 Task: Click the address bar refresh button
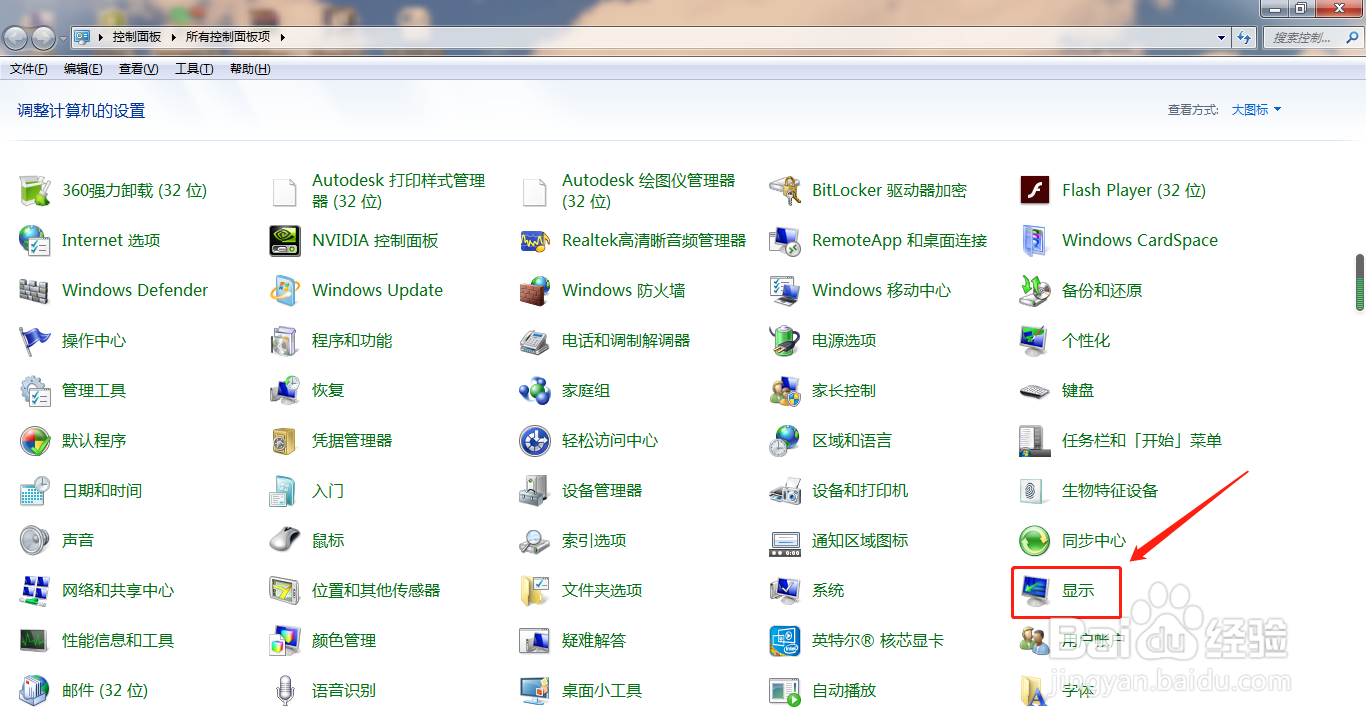coord(1244,37)
